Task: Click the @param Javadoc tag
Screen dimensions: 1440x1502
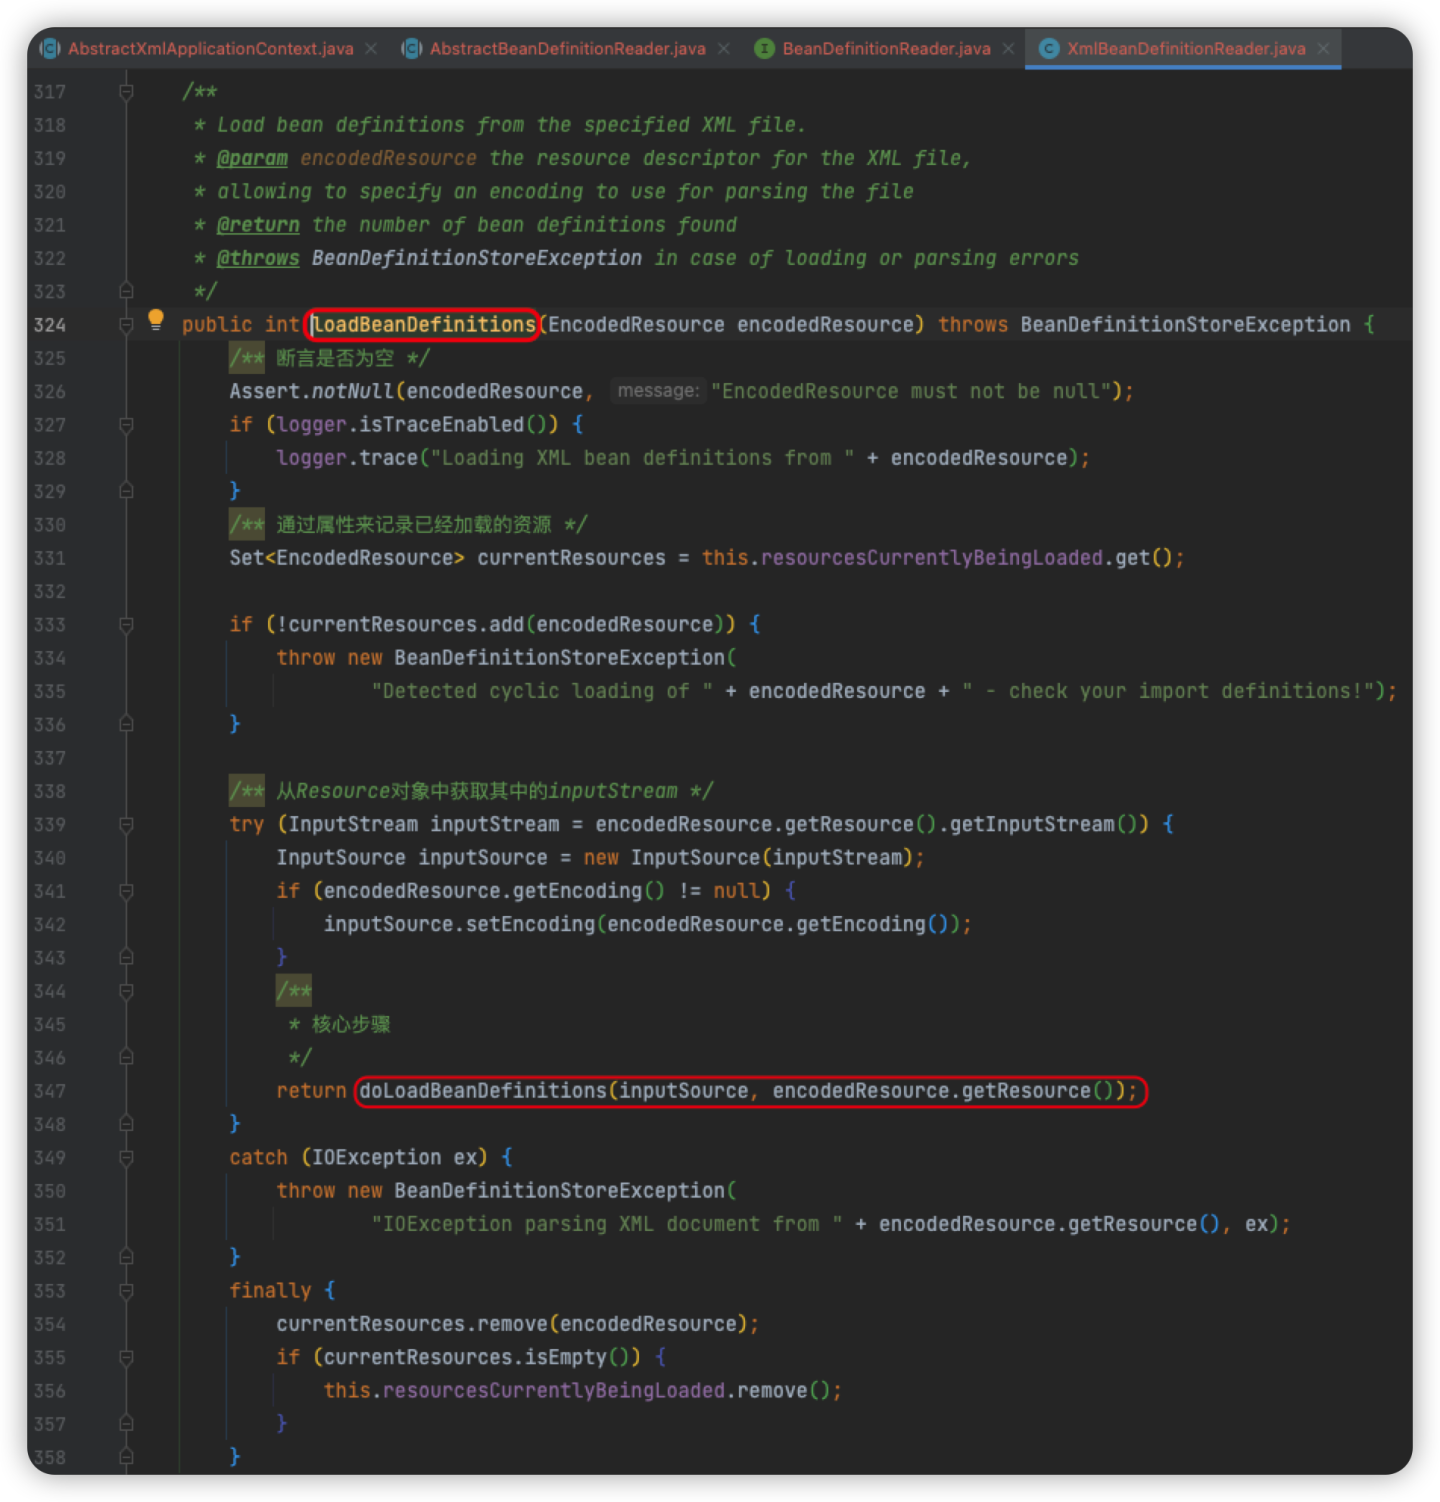Action: [252, 158]
